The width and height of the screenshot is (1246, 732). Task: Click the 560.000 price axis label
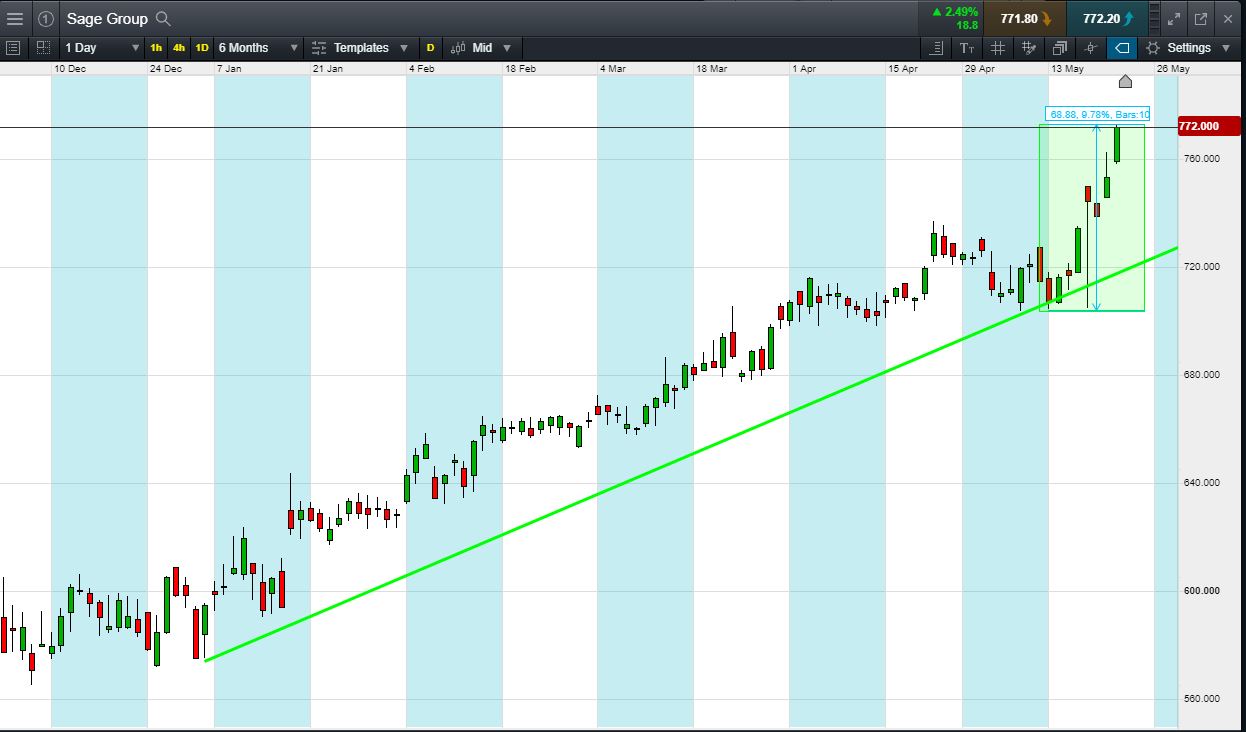coord(1201,699)
